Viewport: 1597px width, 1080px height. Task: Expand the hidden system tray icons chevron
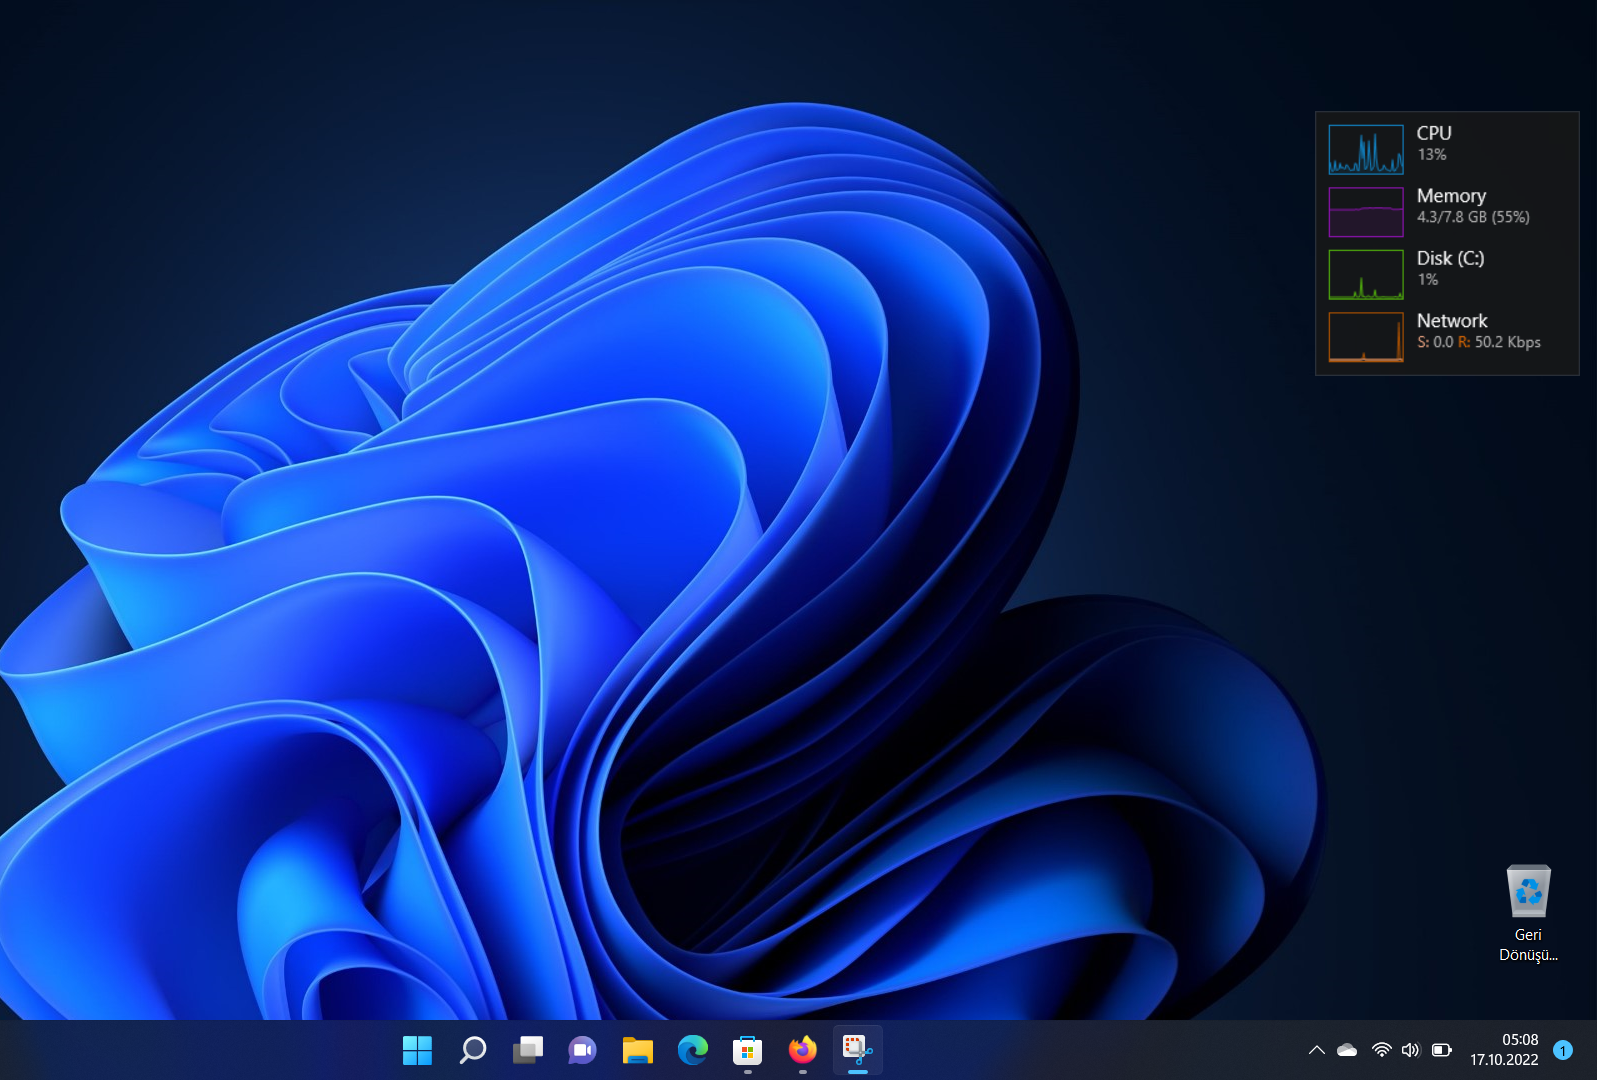point(1316,1050)
